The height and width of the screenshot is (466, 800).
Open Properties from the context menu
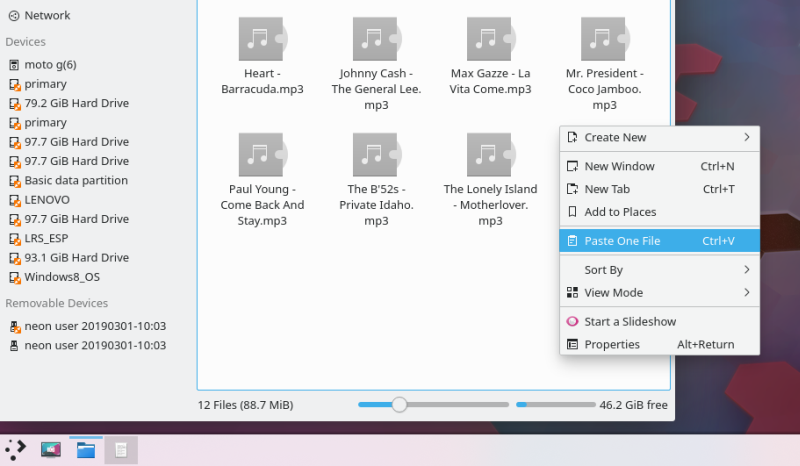pyautogui.click(x=659, y=345)
